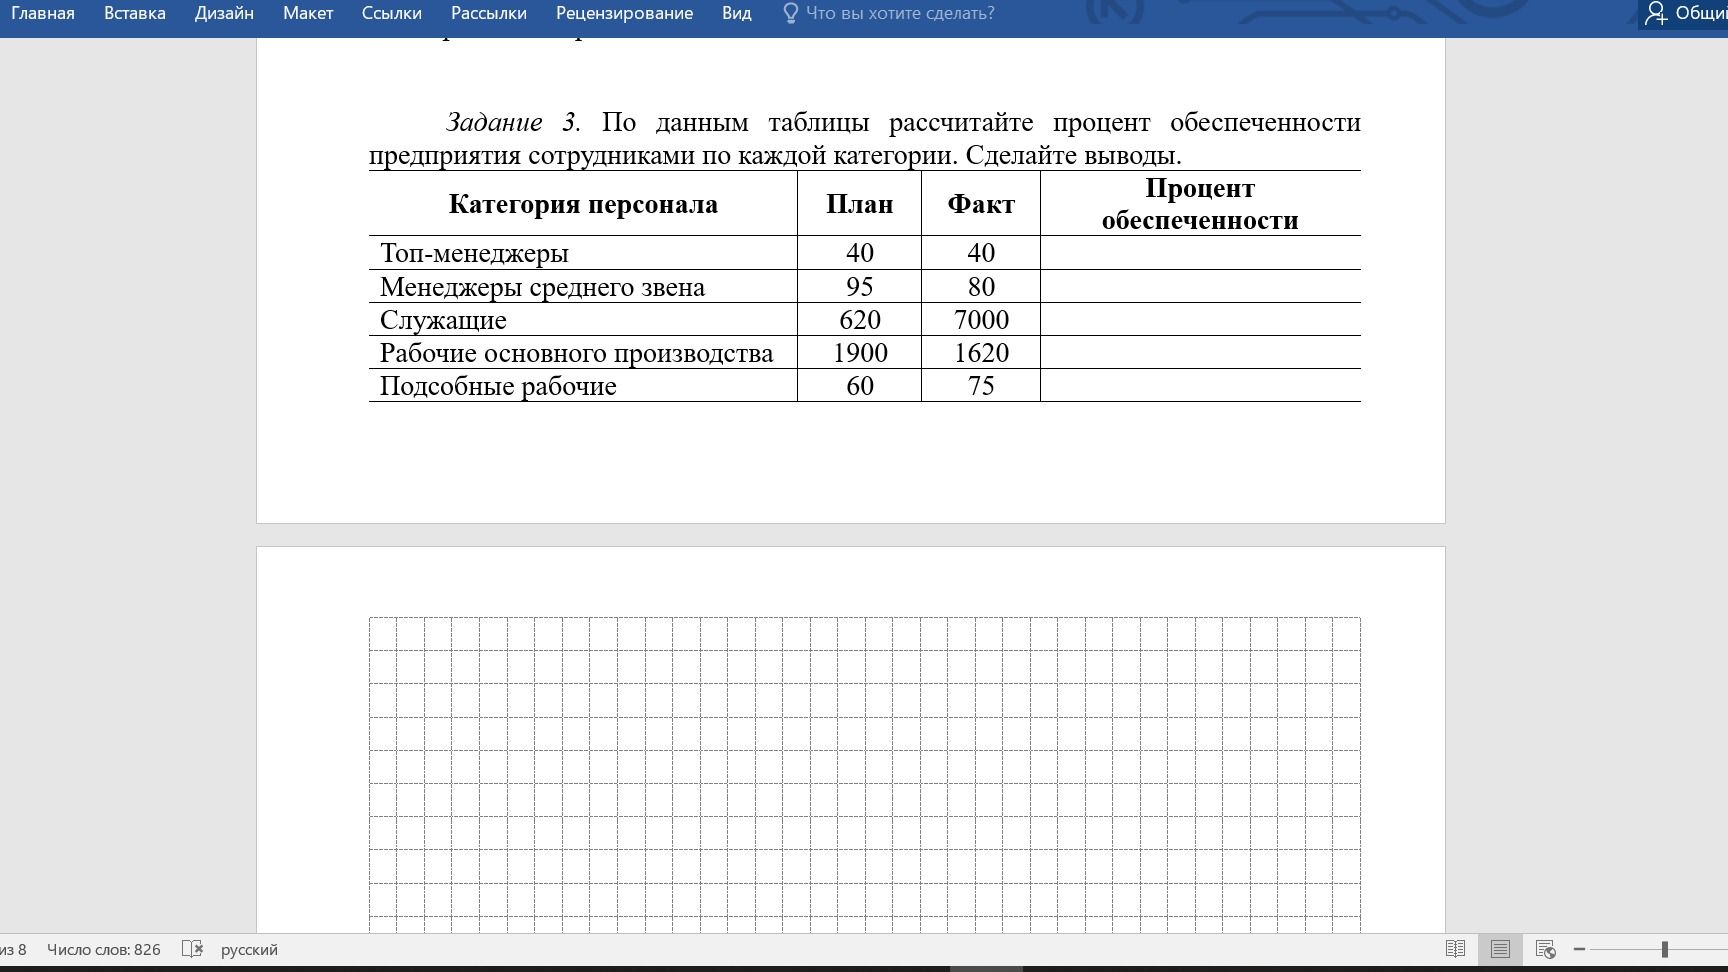
Task: Open the Рассылки tab
Action: pyautogui.click(x=488, y=13)
